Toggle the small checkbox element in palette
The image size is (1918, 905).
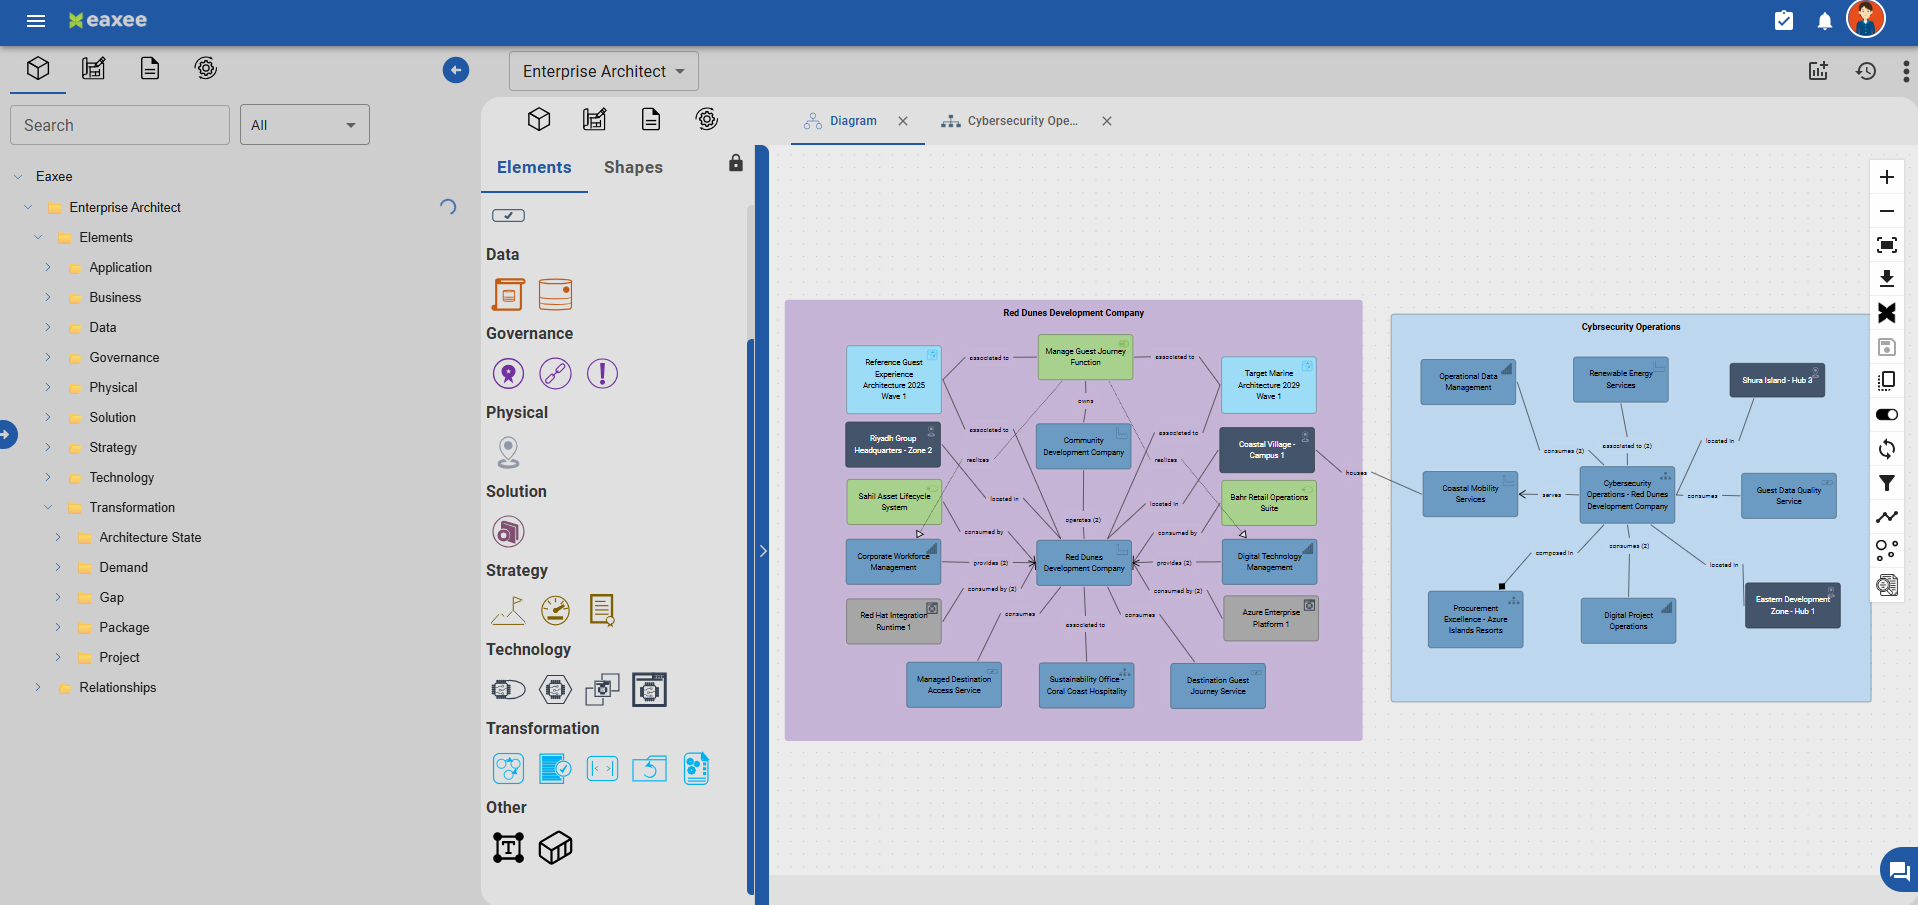(x=508, y=215)
